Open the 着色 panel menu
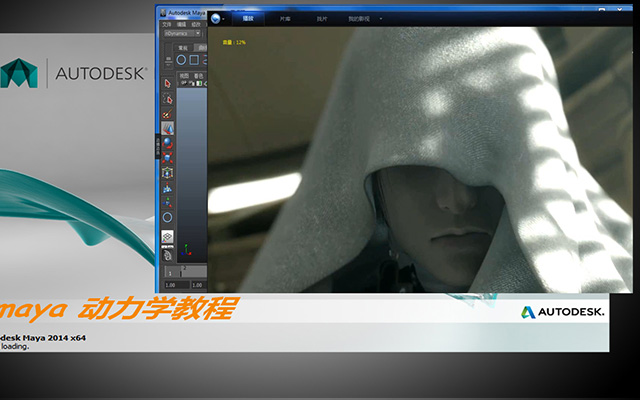640x400 pixels. pos(198,76)
